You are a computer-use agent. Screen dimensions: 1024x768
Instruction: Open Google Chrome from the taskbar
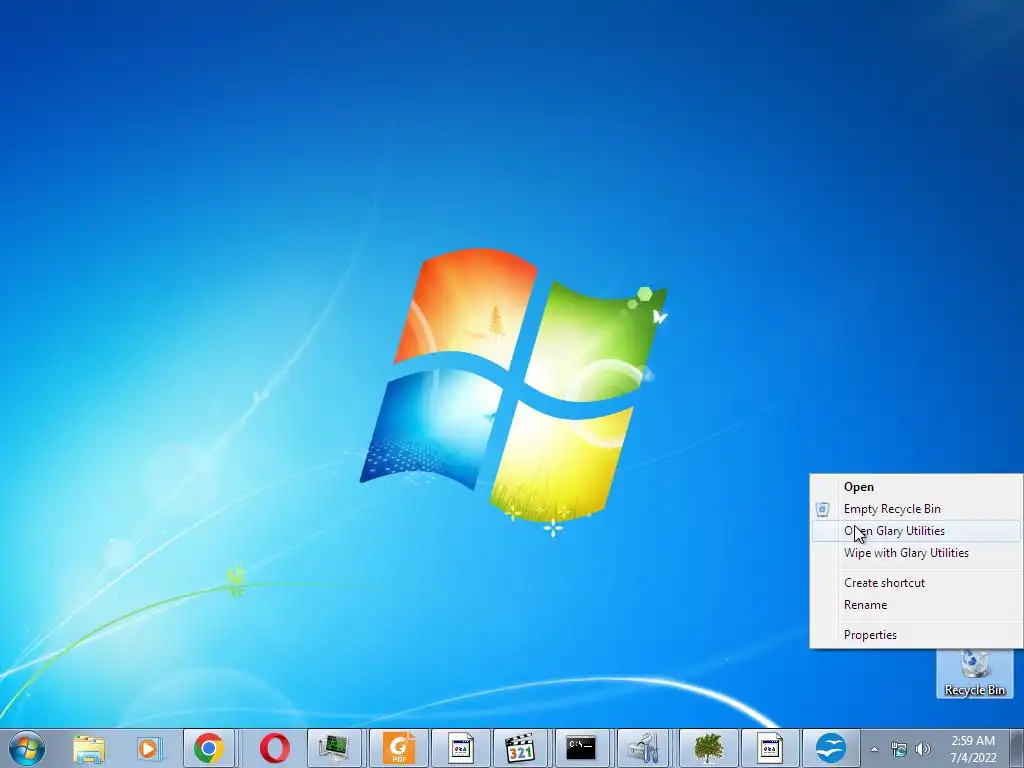208,748
